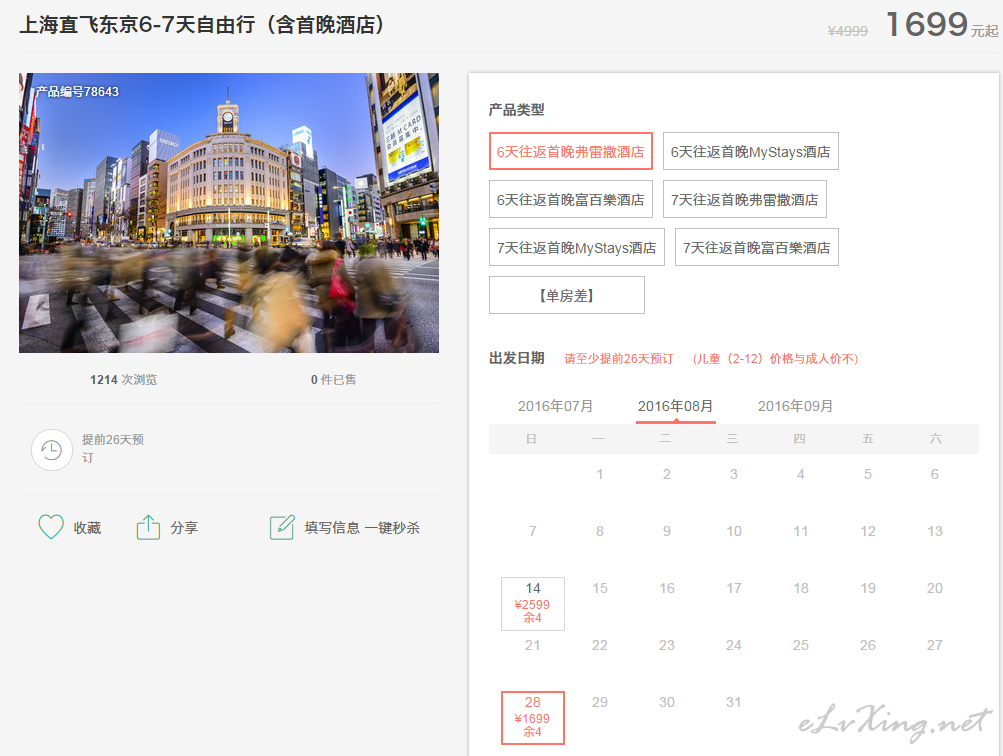The width and height of the screenshot is (1003, 756).
Task: Select 7天往返首晚富百樂酒店 option
Action: pos(757,247)
